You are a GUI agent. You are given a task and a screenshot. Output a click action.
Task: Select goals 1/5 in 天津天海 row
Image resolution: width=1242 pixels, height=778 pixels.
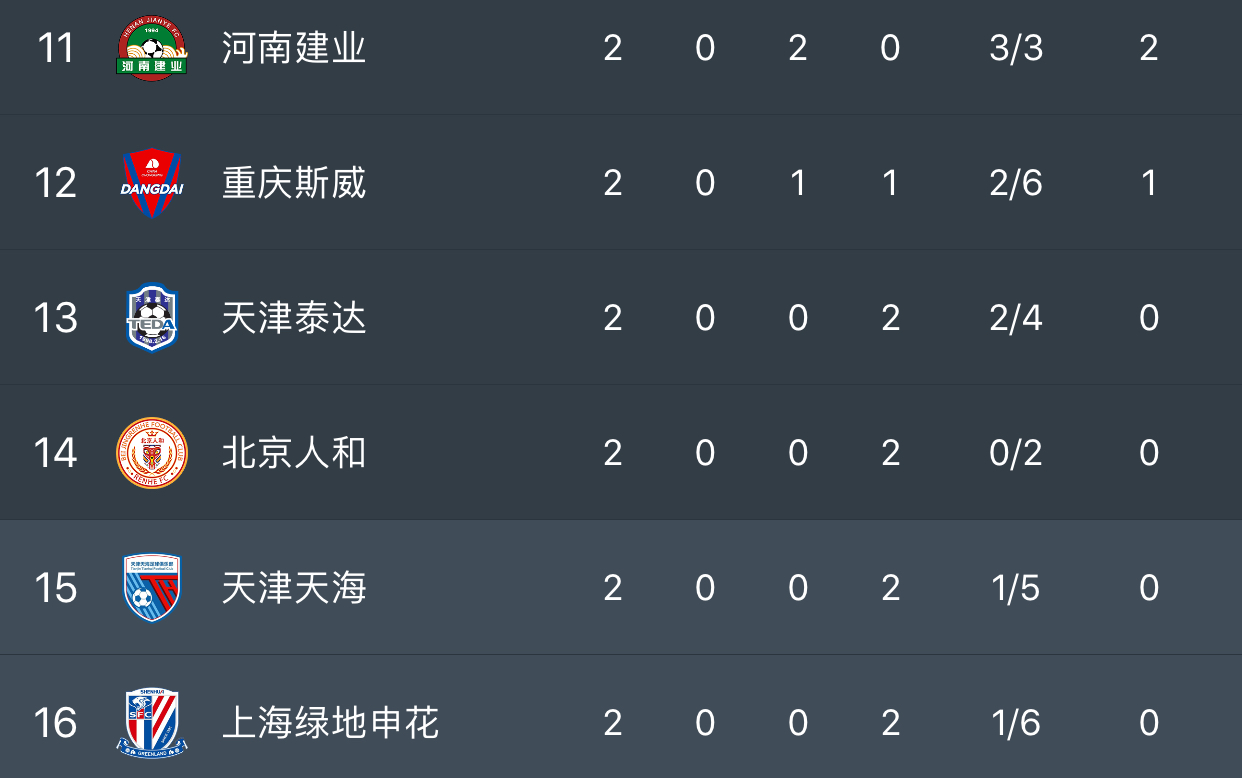tap(1016, 588)
